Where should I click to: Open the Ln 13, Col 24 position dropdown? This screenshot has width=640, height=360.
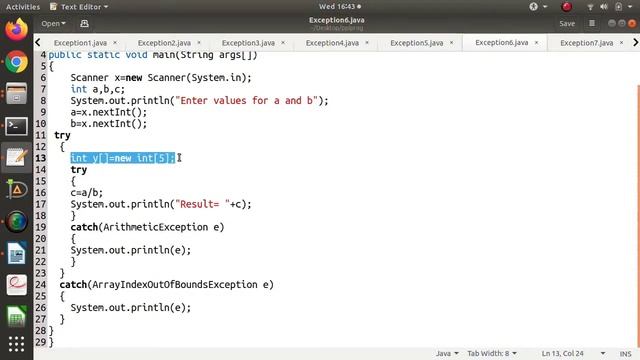(x=573, y=353)
